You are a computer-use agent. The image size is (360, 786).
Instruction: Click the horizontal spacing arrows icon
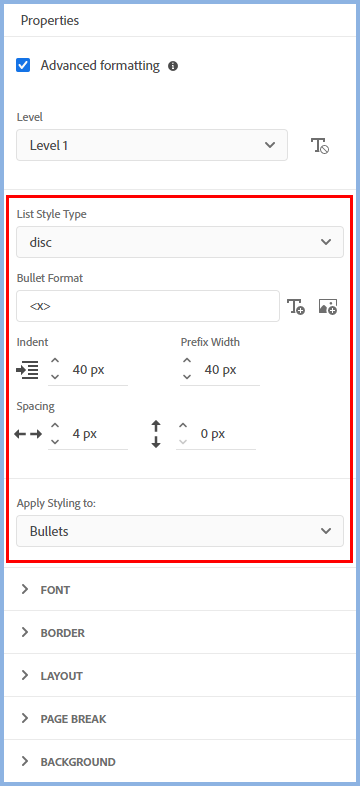pyautogui.click(x=28, y=434)
